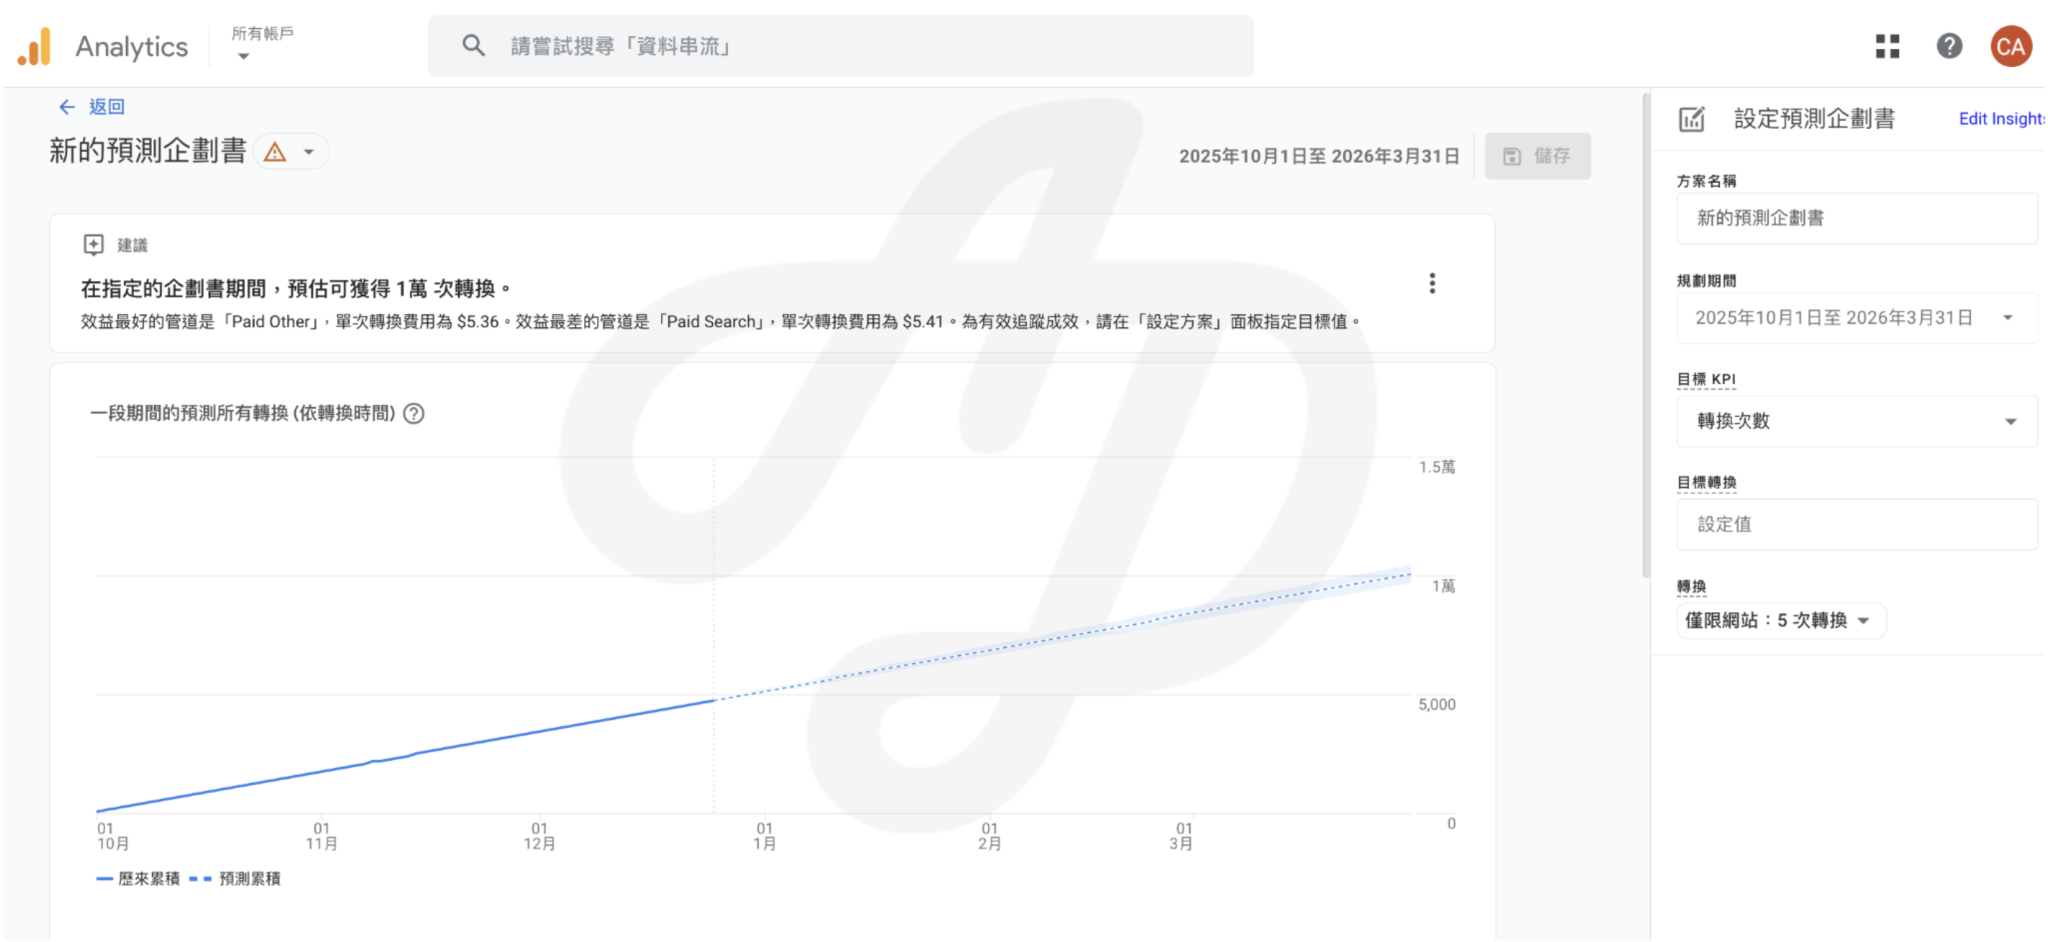2048x942 pixels.
Task: Click the chart title help circle icon
Action: (414, 414)
